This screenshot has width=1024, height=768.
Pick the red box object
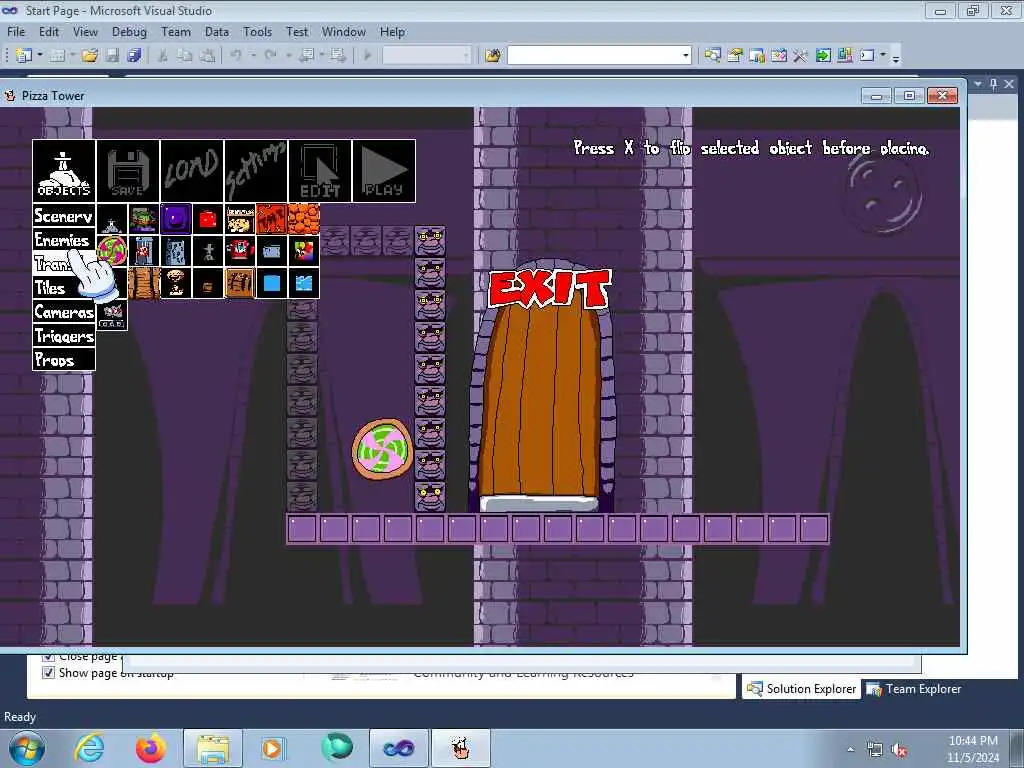pos(208,219)
